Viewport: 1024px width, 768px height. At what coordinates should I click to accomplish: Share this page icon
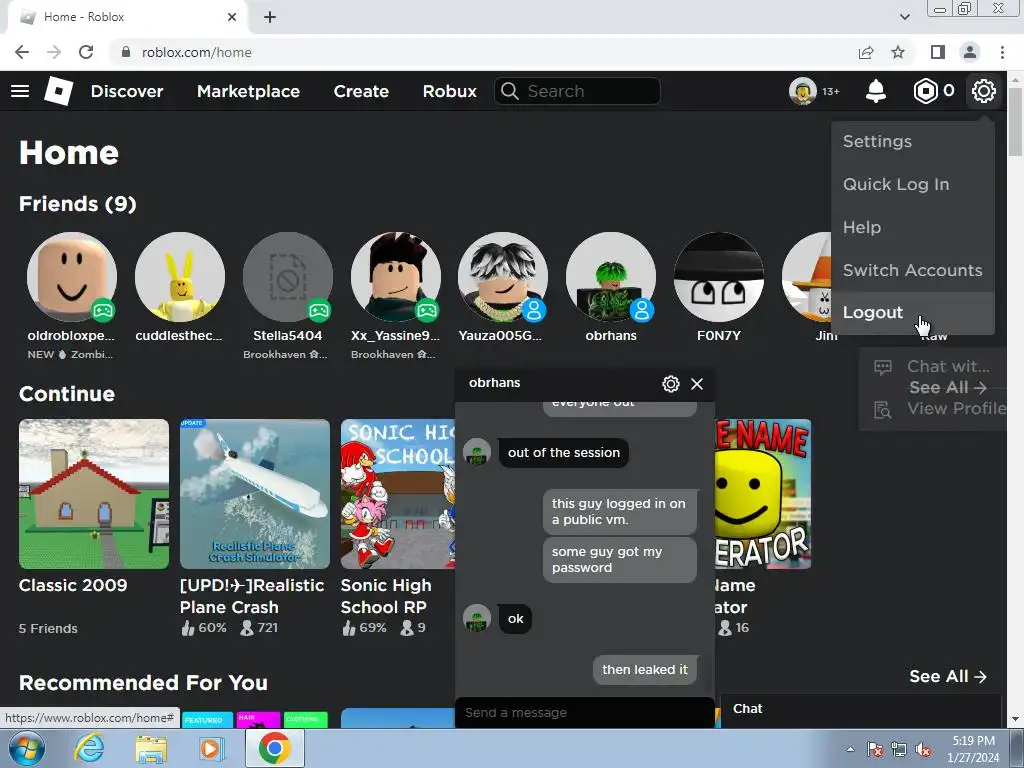866,52
